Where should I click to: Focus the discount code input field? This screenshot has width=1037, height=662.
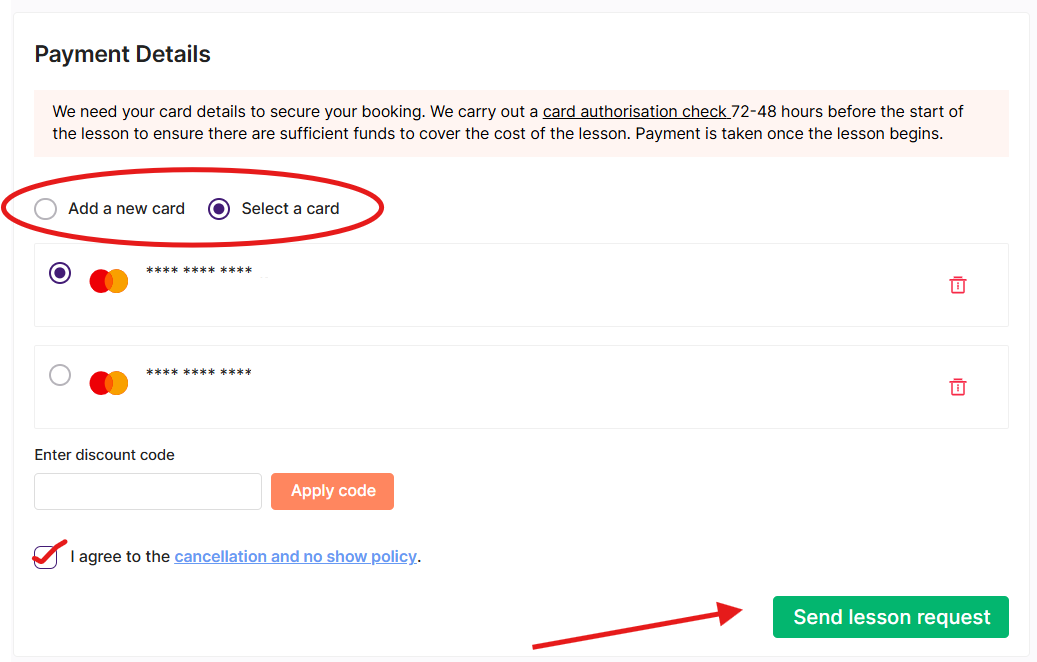[148, 491]
